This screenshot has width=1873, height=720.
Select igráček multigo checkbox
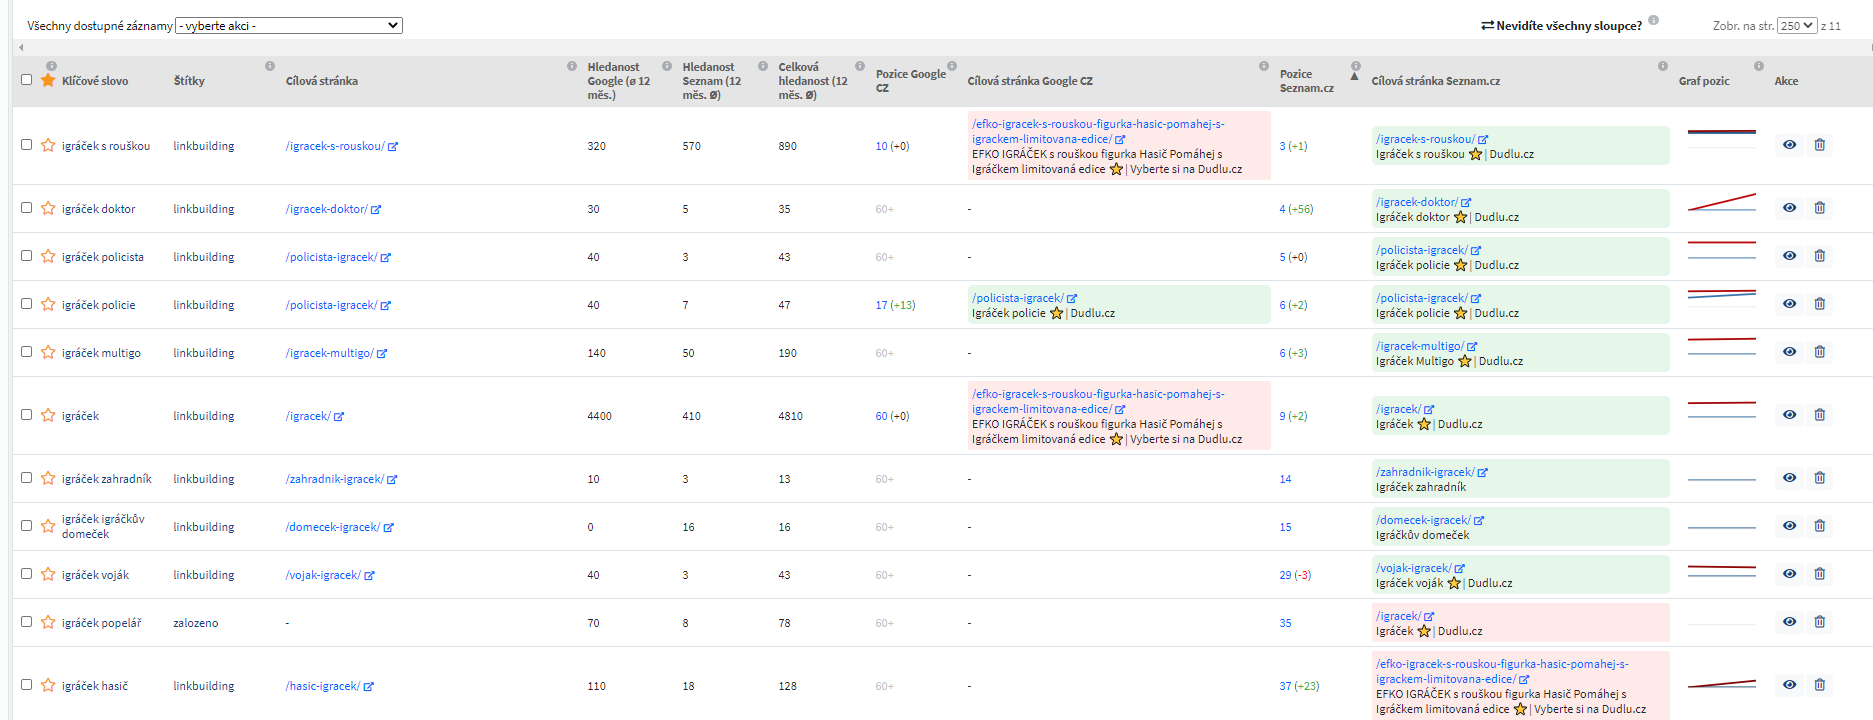26,352
